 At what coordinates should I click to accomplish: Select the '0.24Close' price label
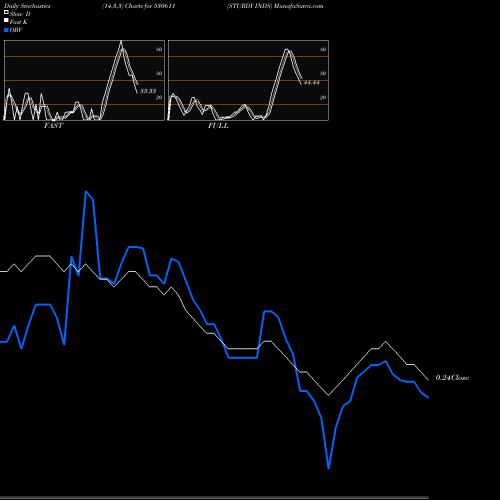point(452,378)
